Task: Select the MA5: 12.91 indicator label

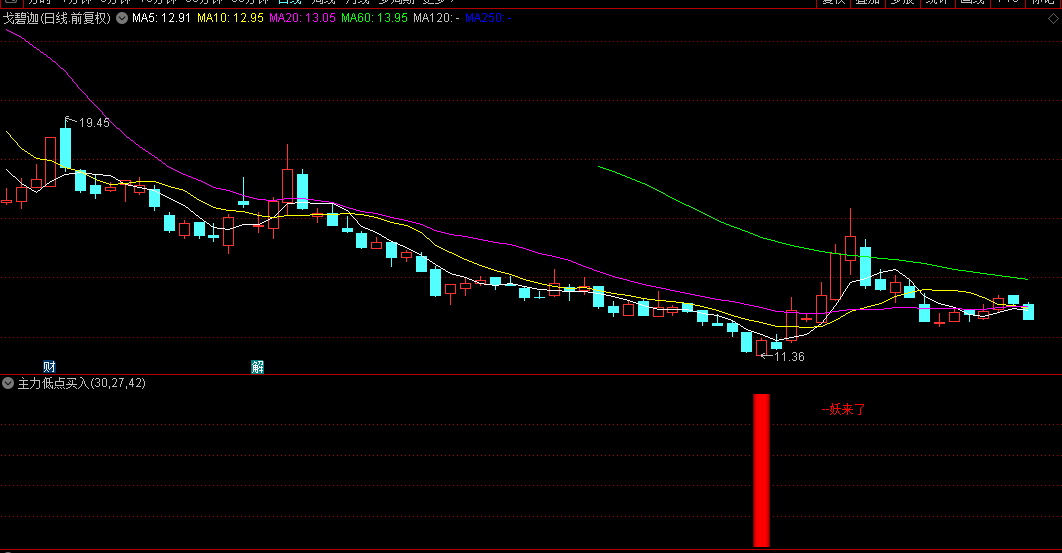Action: [x=161, y=18]
